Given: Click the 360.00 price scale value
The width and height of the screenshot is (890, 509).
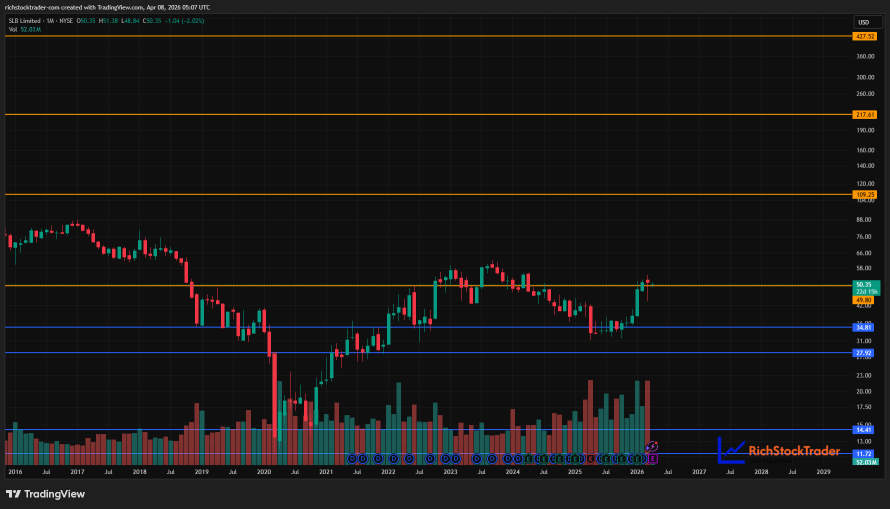Looking at the screenshot, I should (x=865, y=57).
